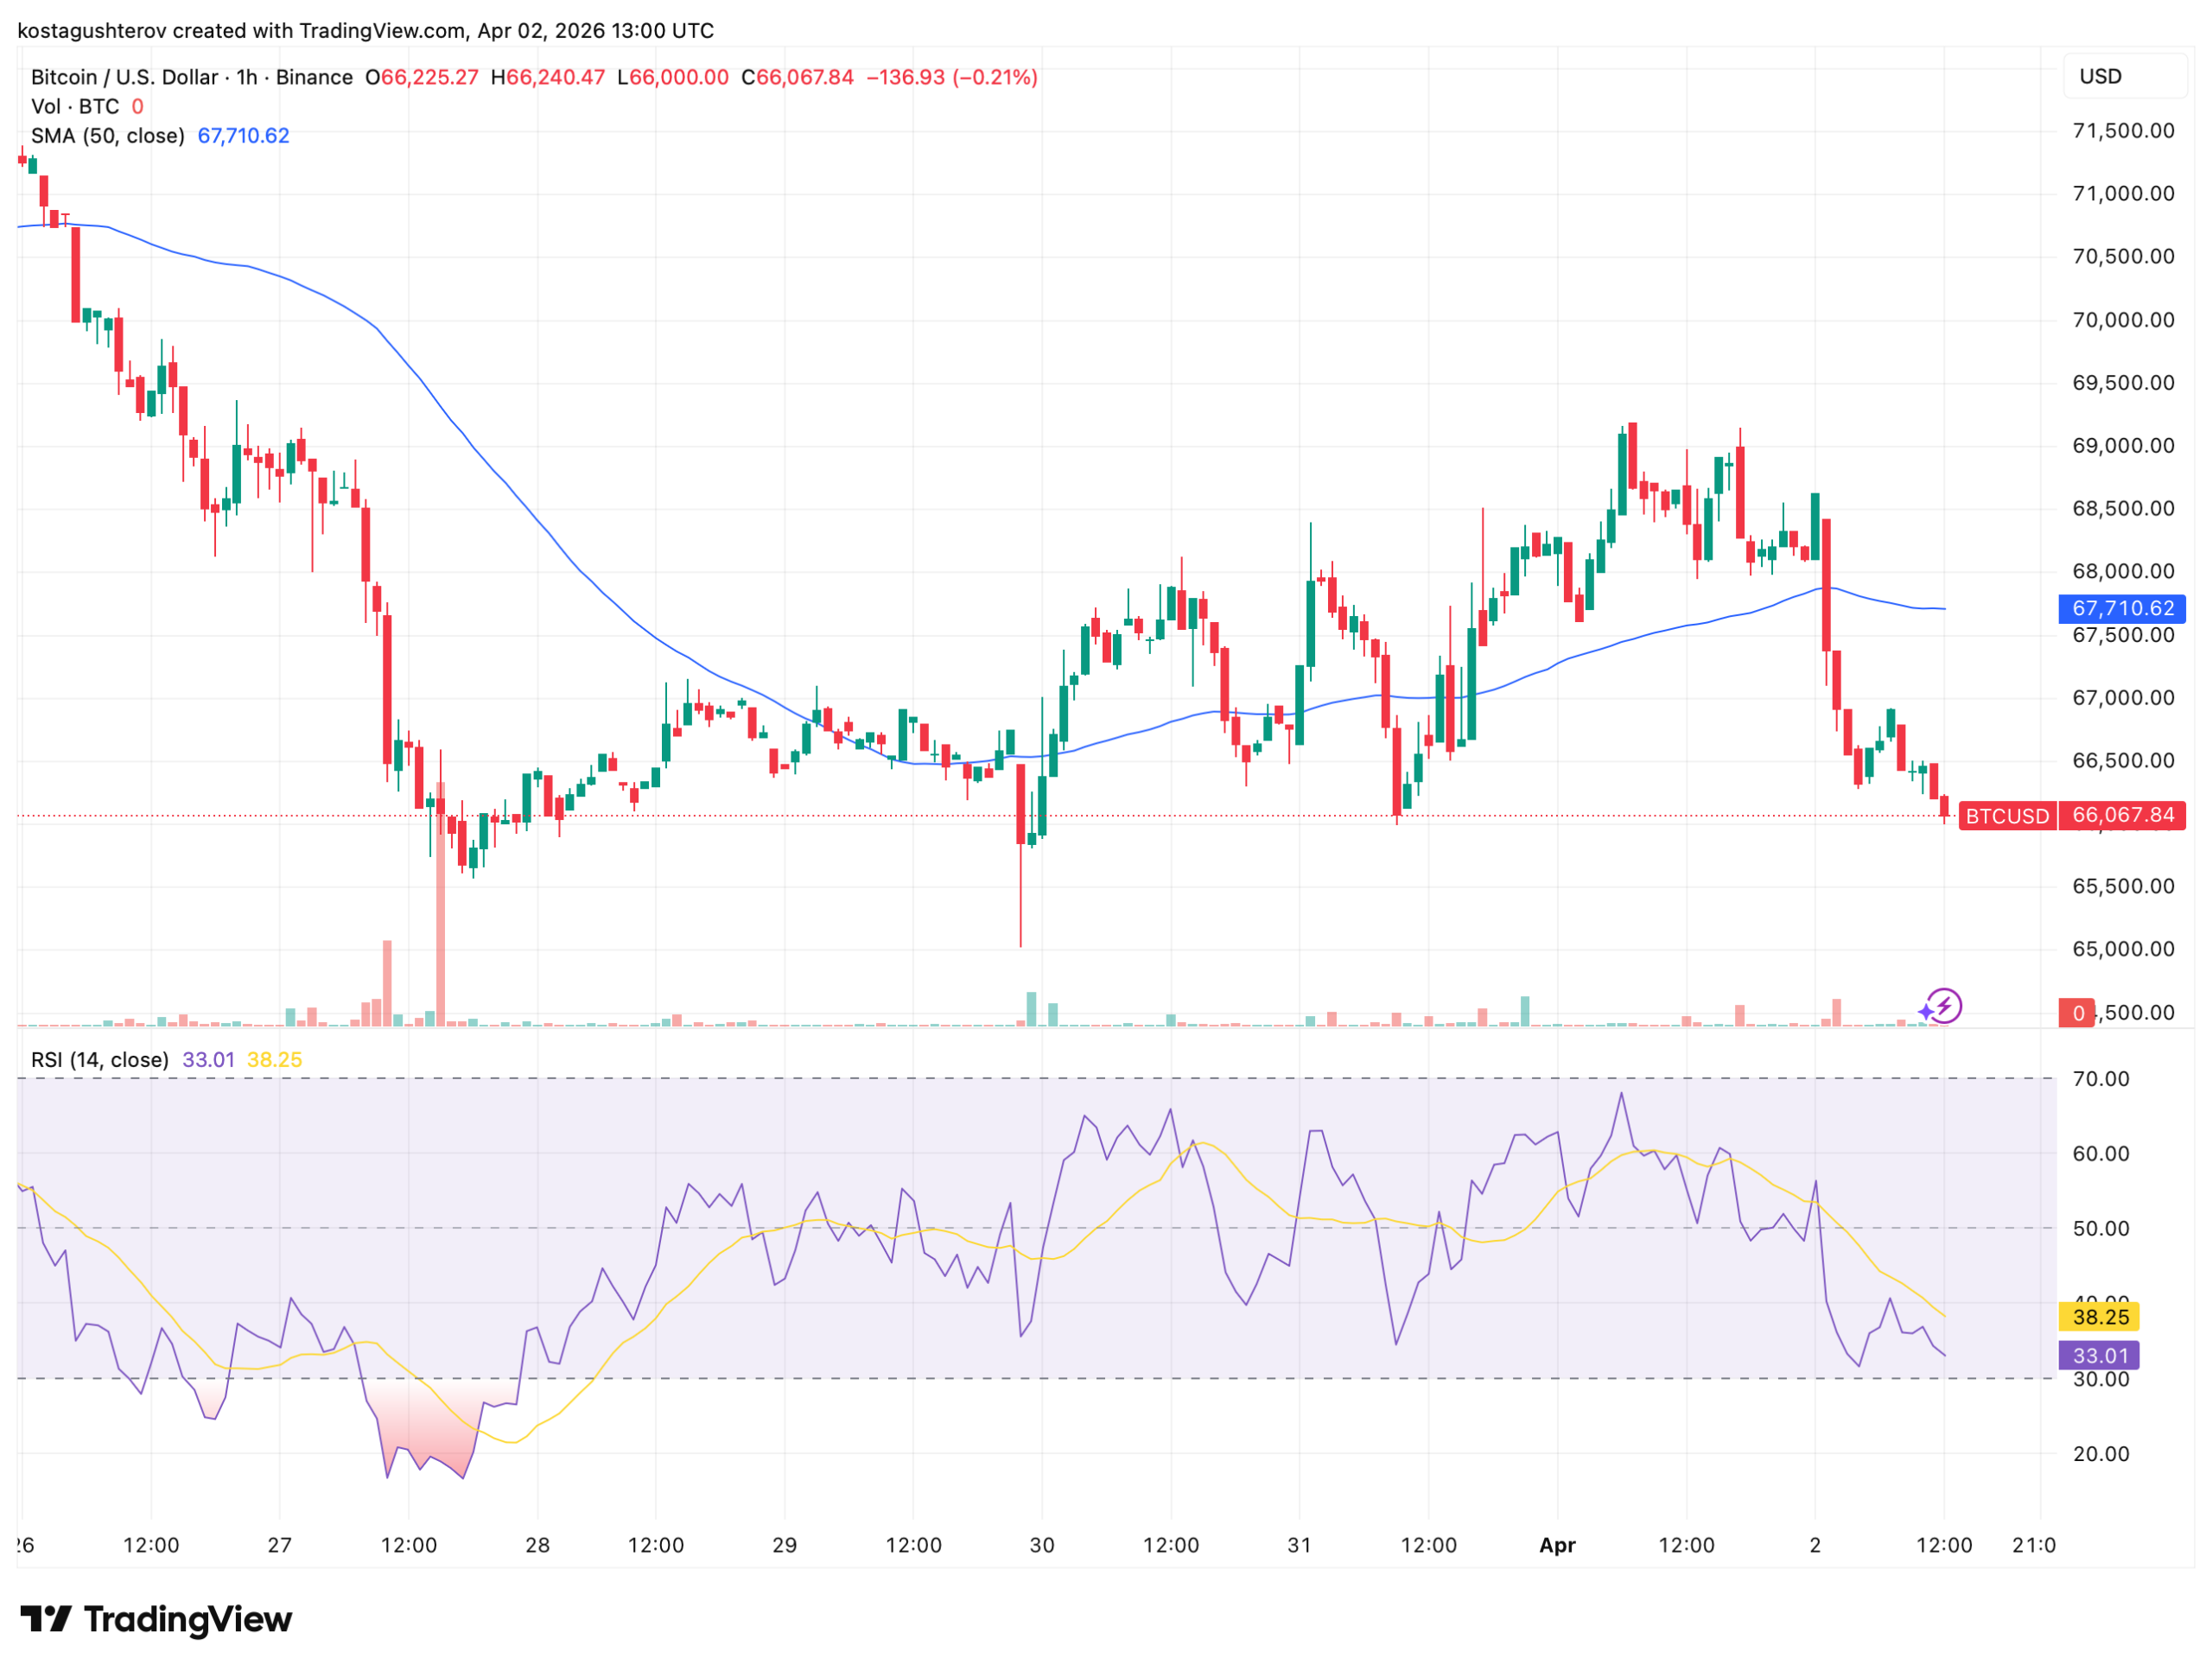The height and width of the screenshot is (1671, 2212).
Task: Select the SMA (50, close) indicator legend
Action: coord(108,135)
